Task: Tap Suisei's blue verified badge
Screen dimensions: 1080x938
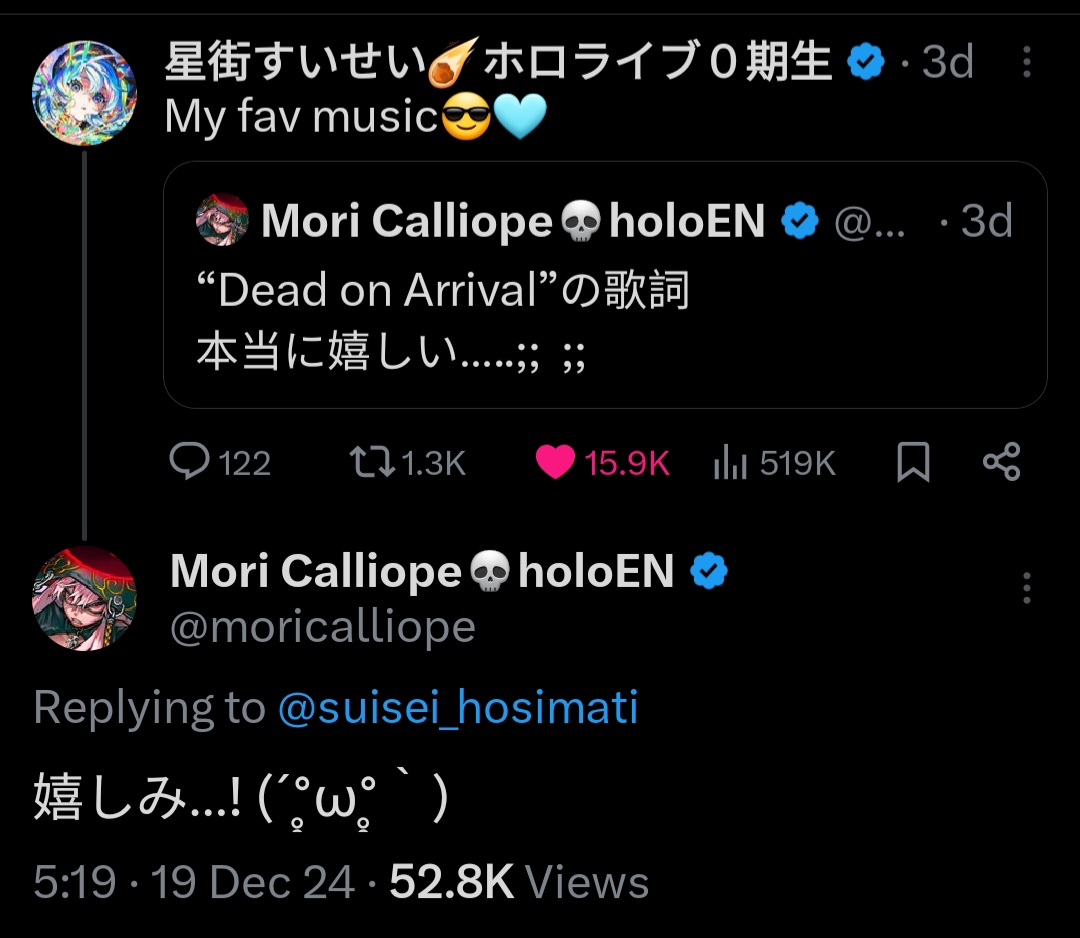Action: [866, 64]
